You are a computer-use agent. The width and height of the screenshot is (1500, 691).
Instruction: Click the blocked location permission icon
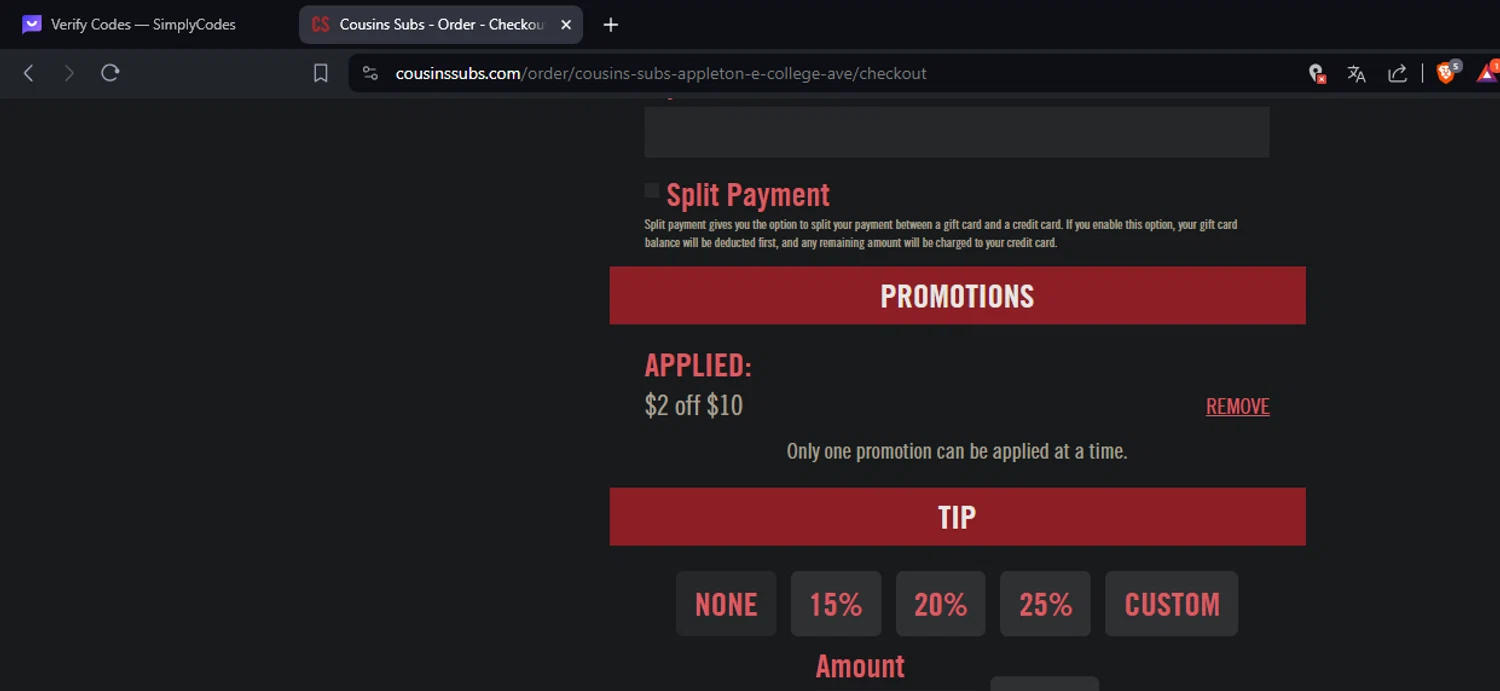click(x=1317, y=73)
